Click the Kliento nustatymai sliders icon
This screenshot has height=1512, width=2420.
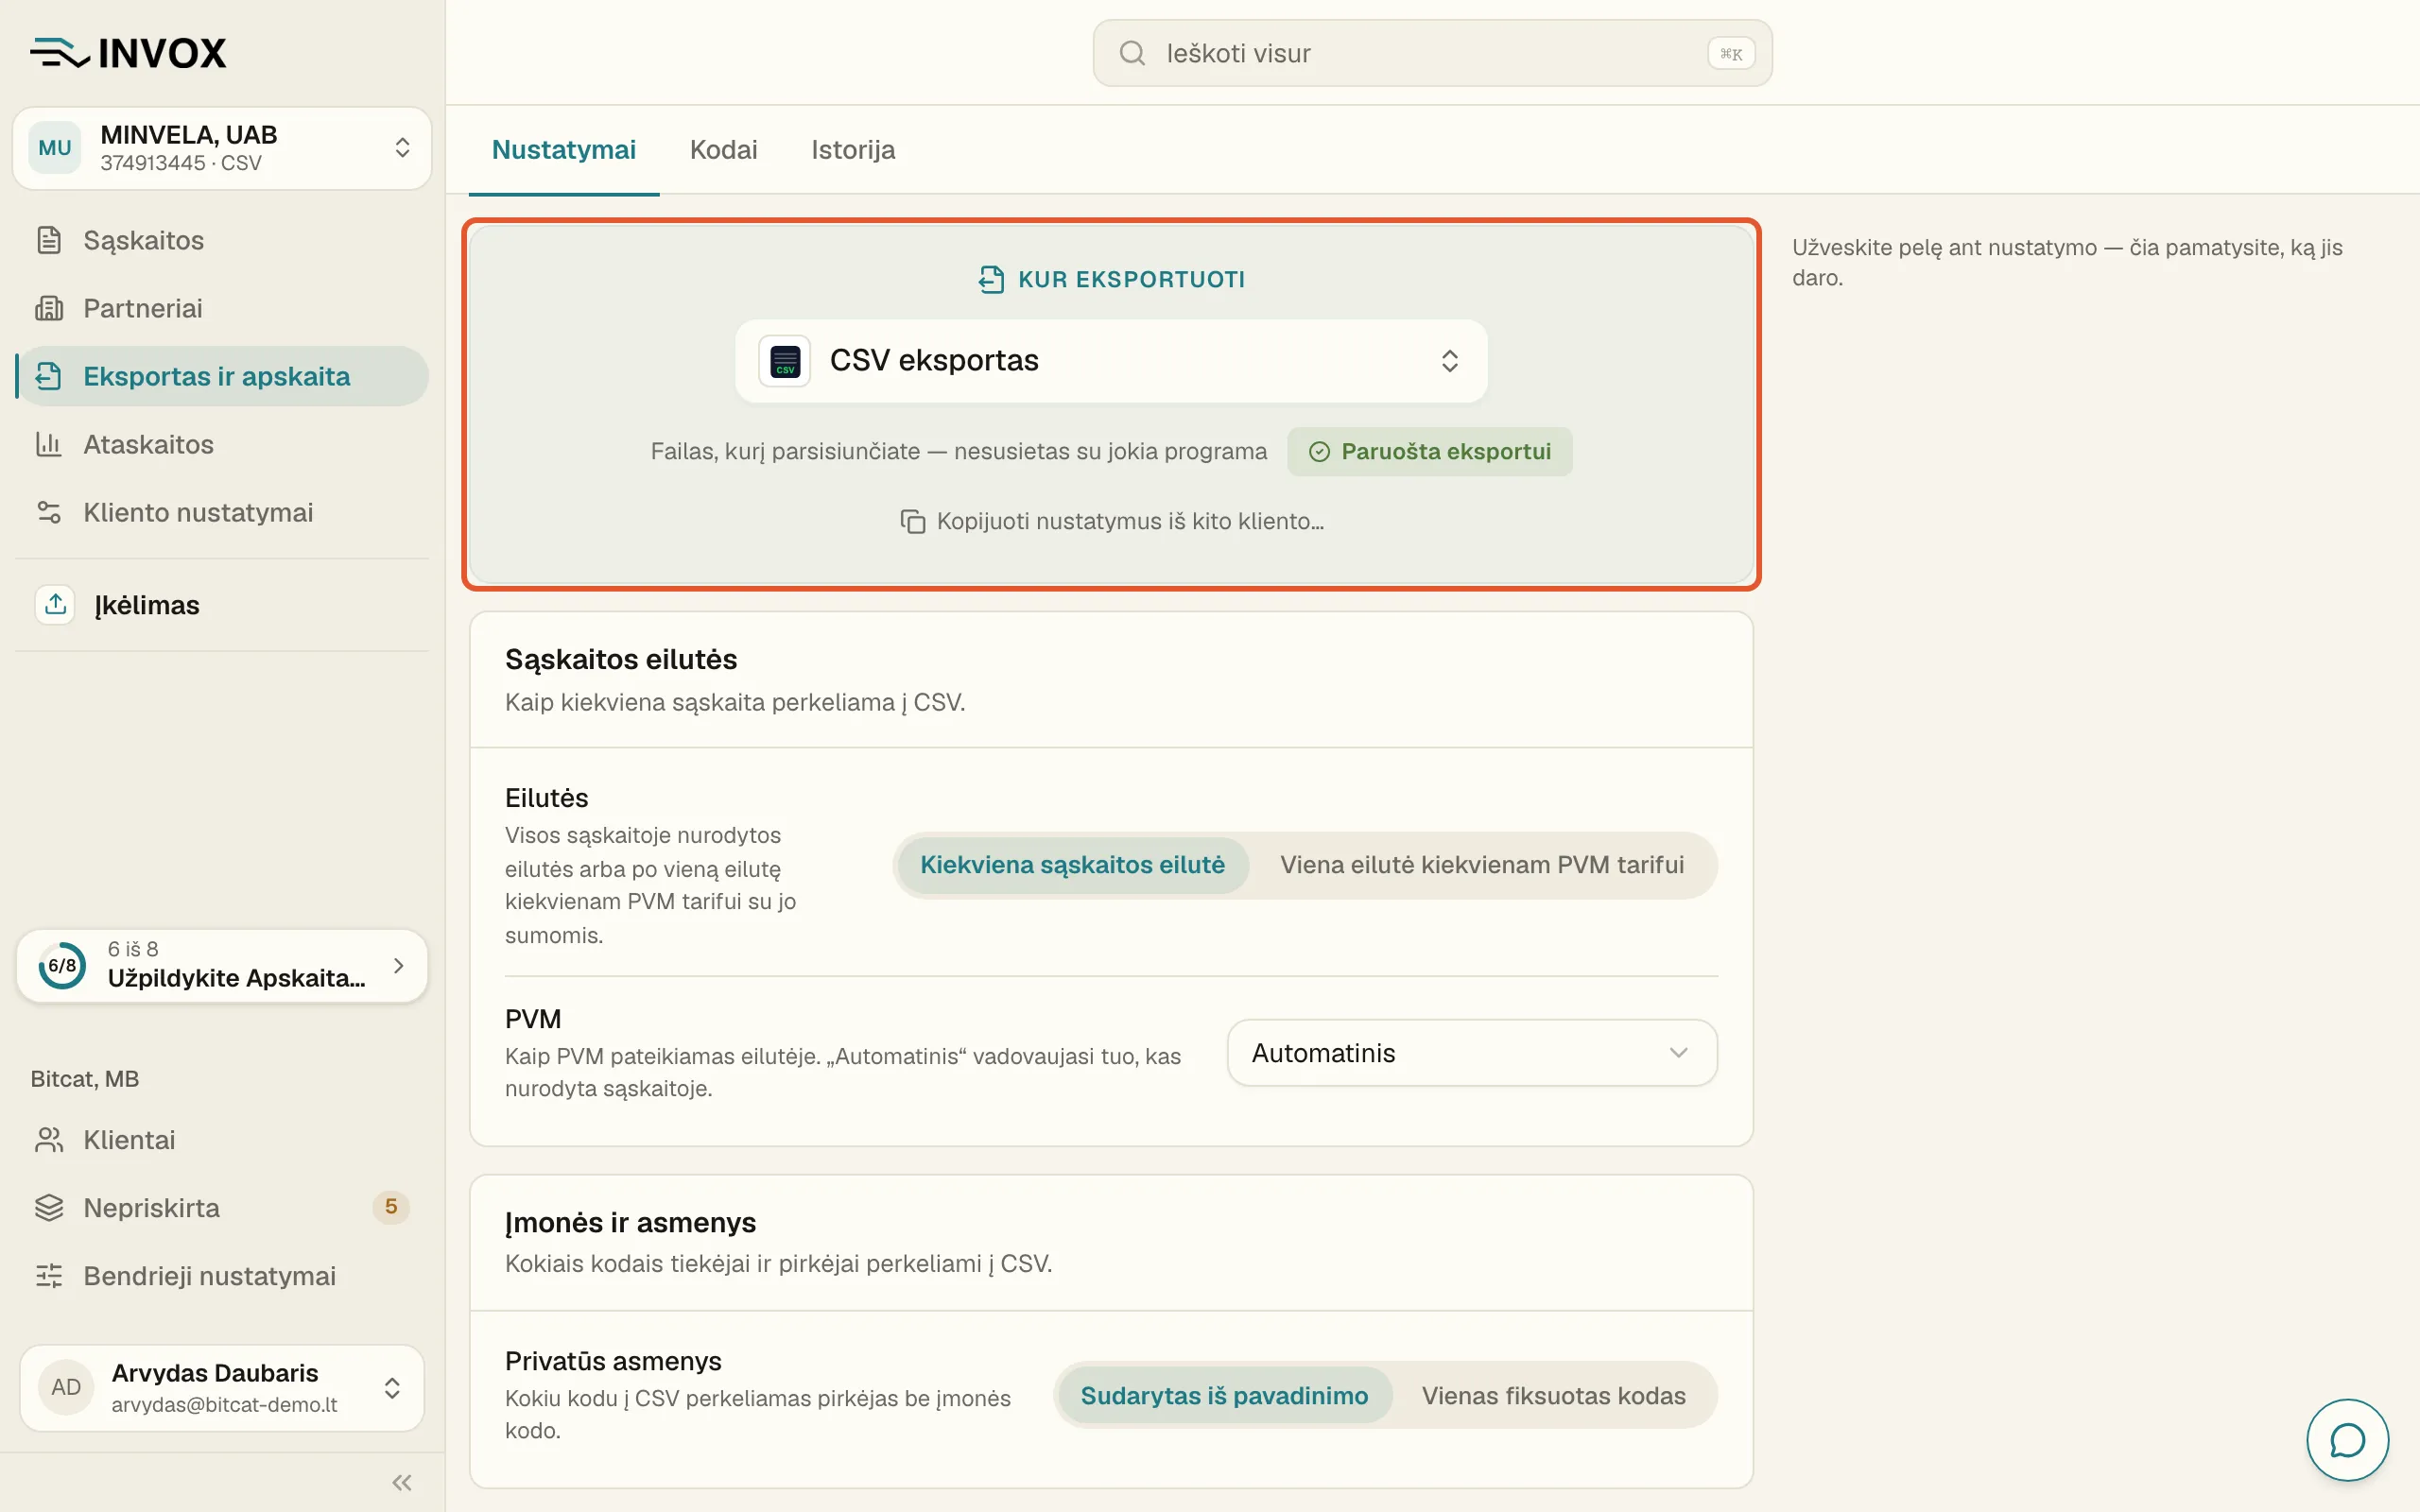[49, 512]
